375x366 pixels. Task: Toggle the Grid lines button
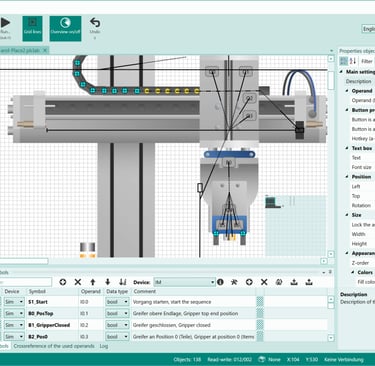pos(32,28)
